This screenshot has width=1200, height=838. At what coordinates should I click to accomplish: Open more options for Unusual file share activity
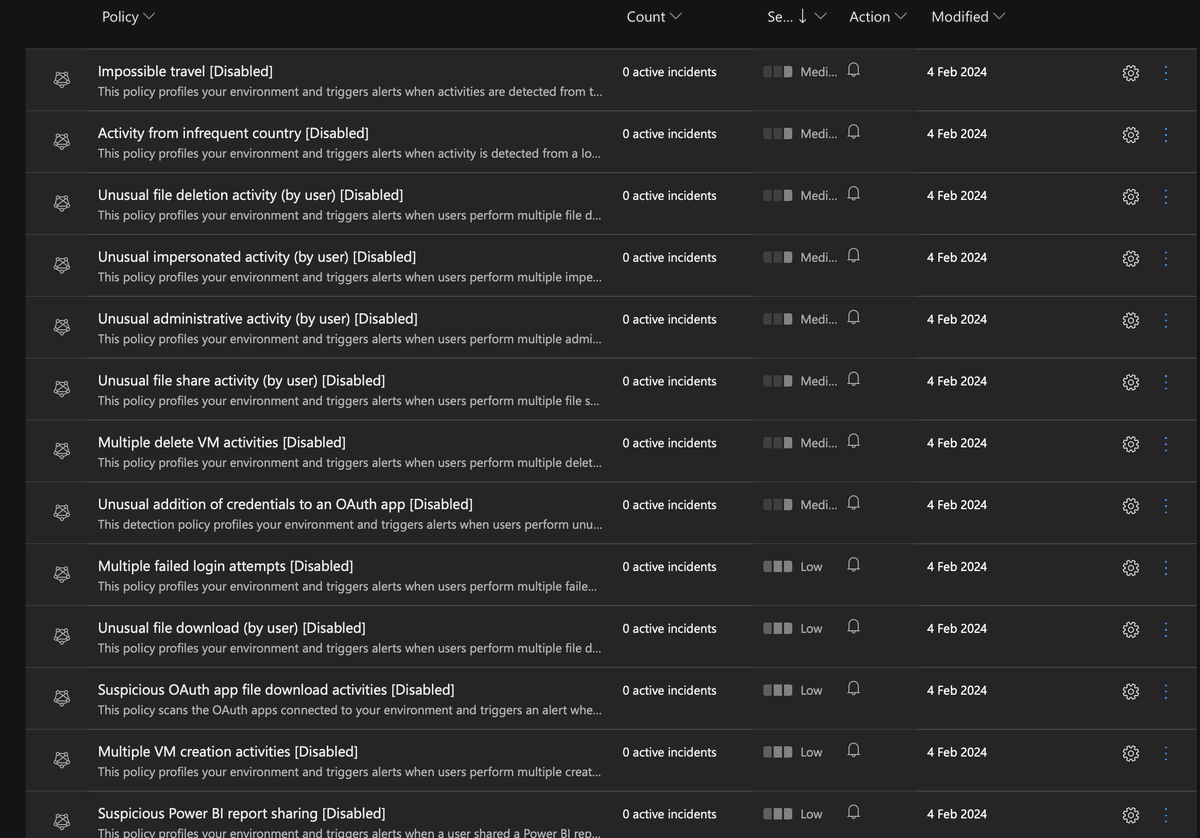click(1166, 382)
